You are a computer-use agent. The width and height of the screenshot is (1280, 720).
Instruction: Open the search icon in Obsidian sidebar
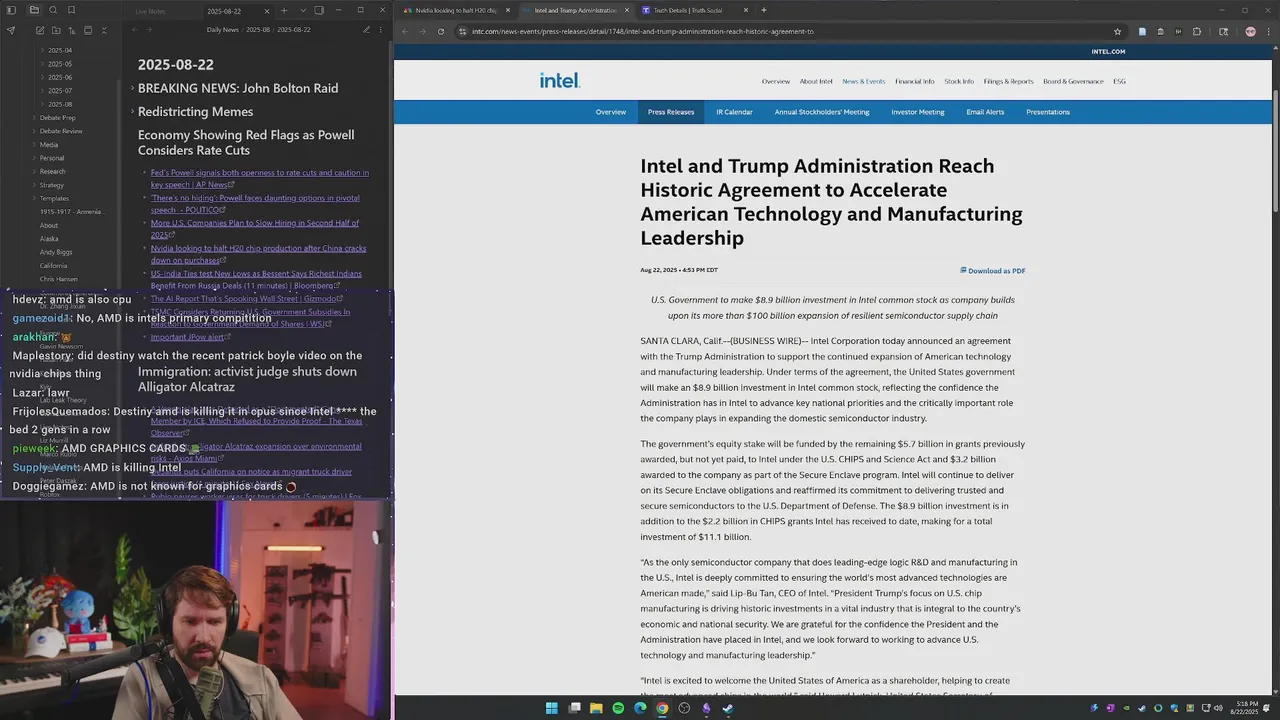click(x=52, y=10)
